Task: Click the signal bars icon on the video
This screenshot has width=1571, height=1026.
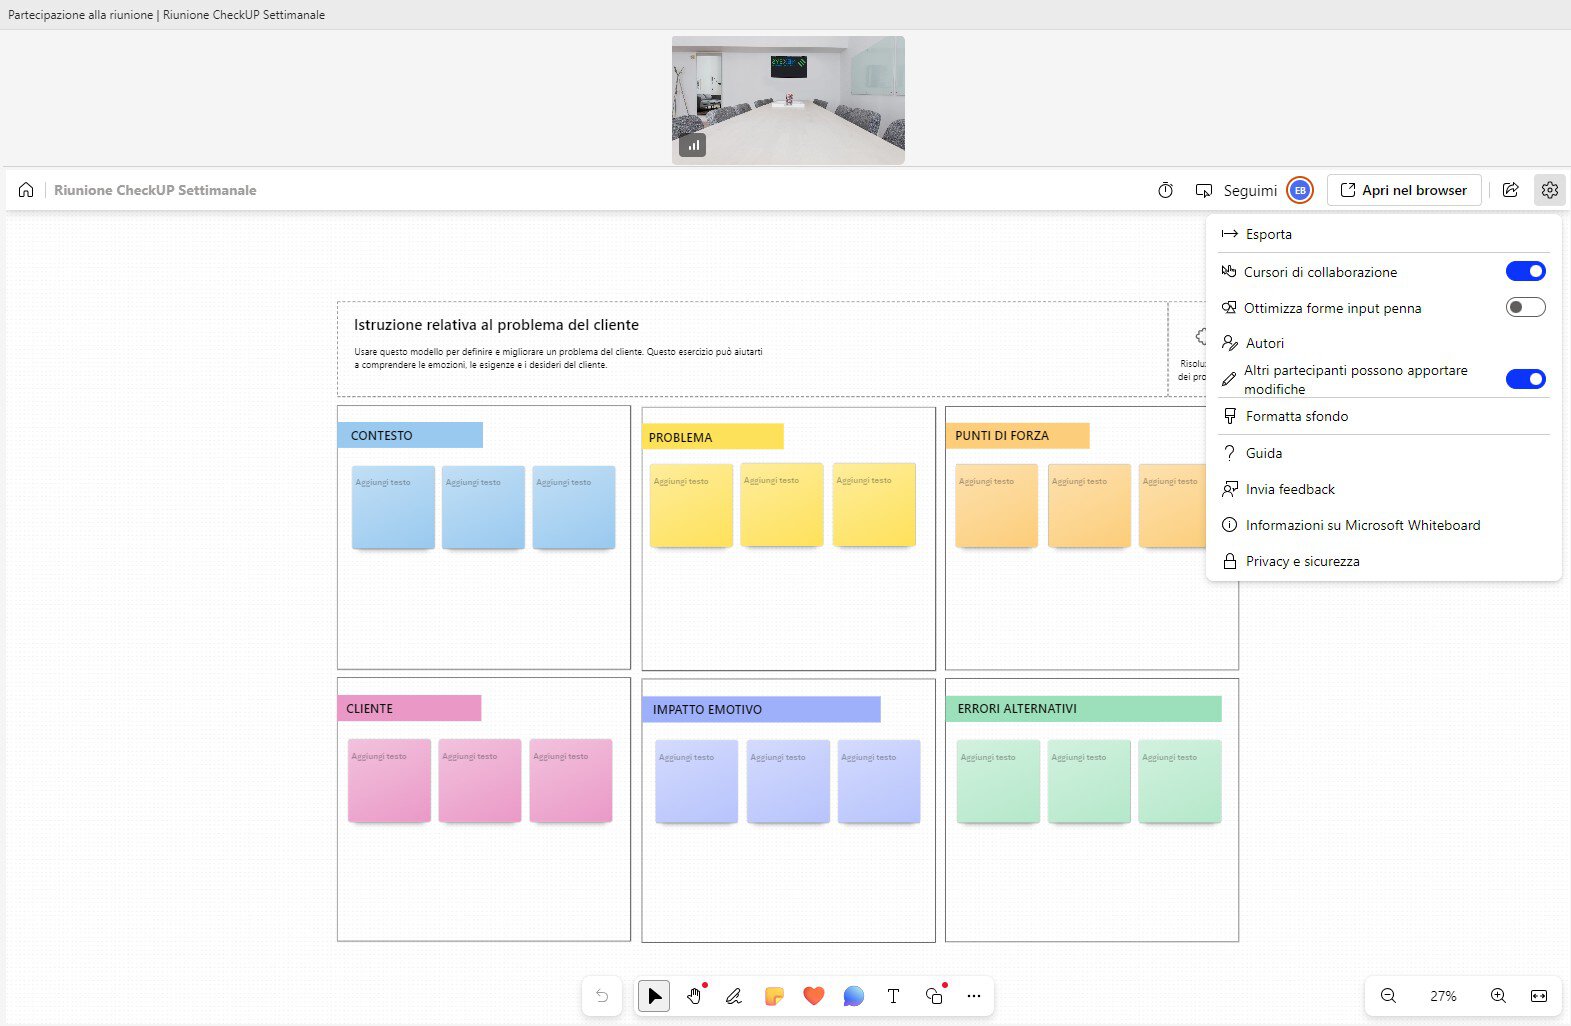Action: coord(693,145)
